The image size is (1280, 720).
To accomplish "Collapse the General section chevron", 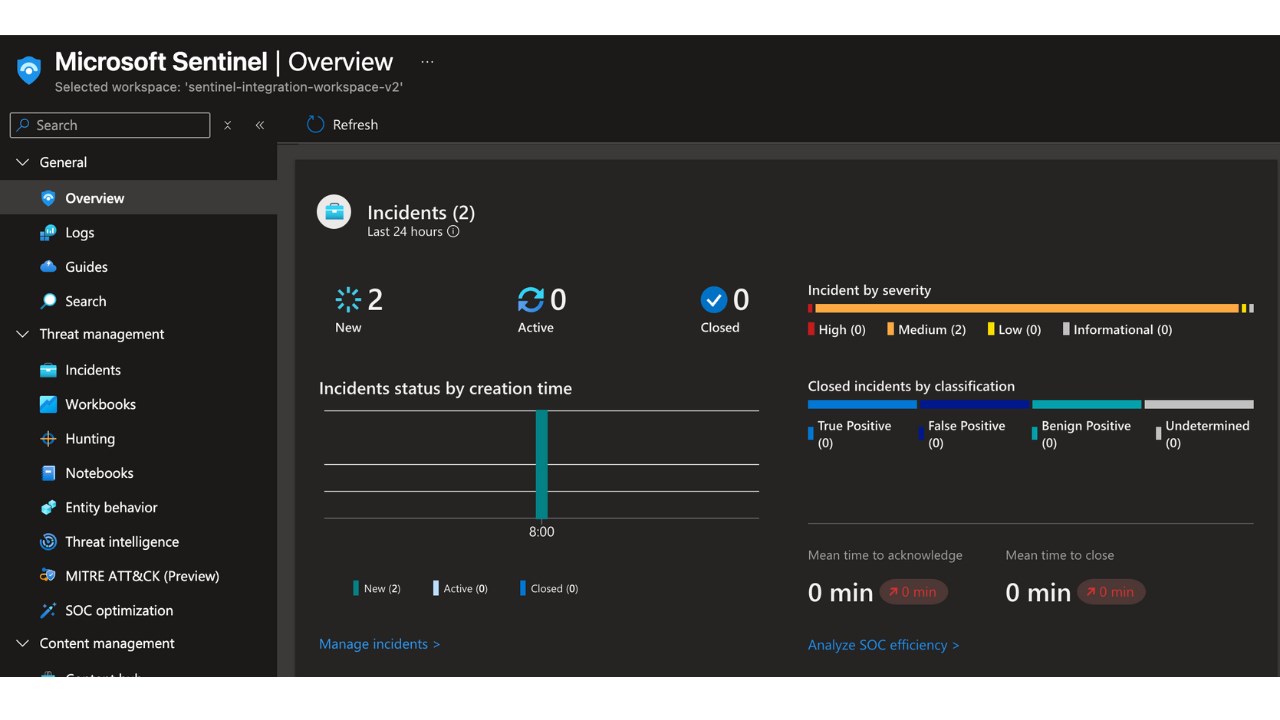I will 22,162.
